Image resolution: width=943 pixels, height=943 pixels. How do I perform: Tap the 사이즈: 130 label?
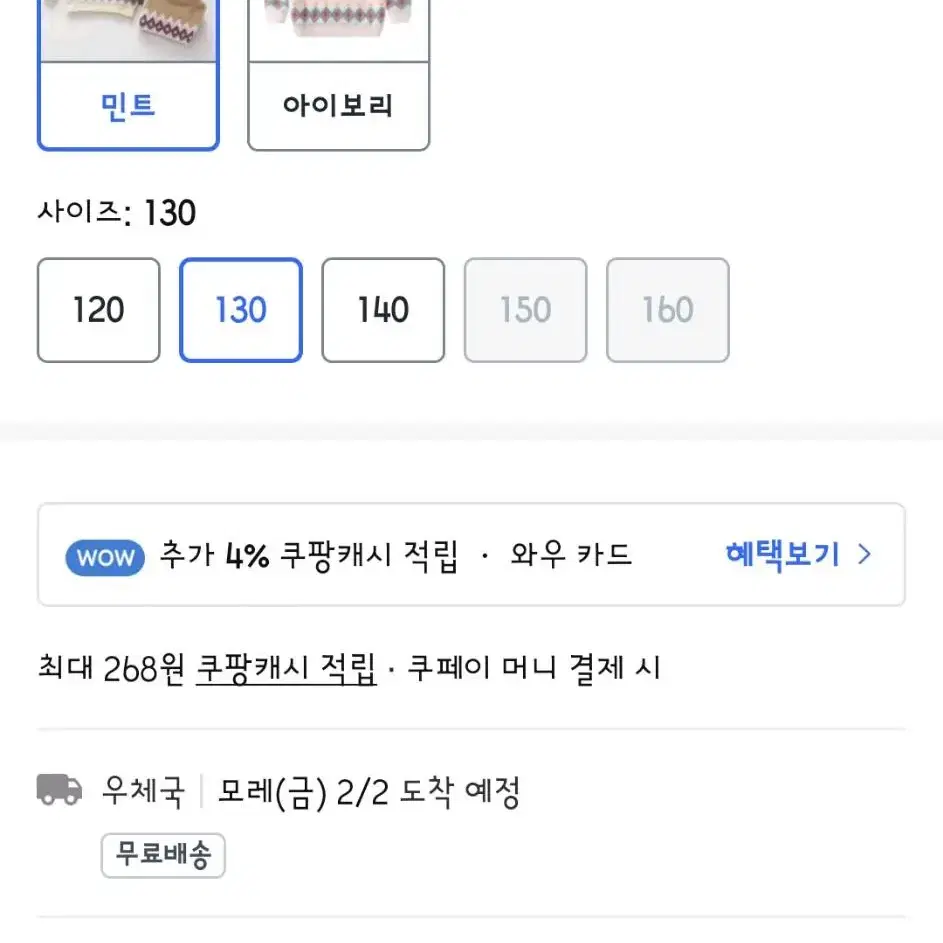pyautogui.click(x=117, y=212)
